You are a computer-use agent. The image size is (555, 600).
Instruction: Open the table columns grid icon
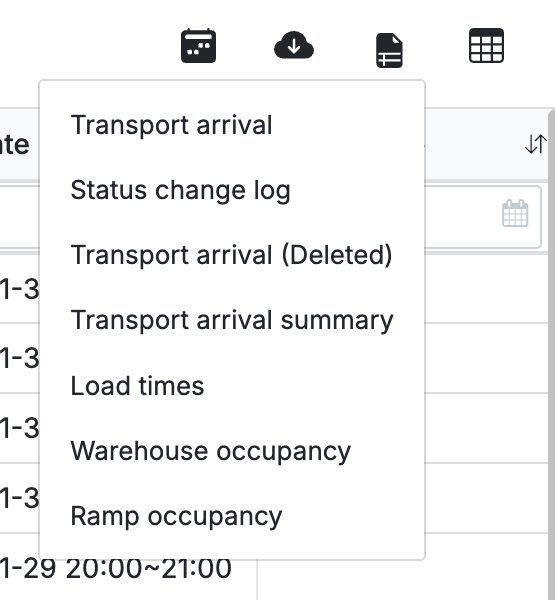click(x=486, y=46)
